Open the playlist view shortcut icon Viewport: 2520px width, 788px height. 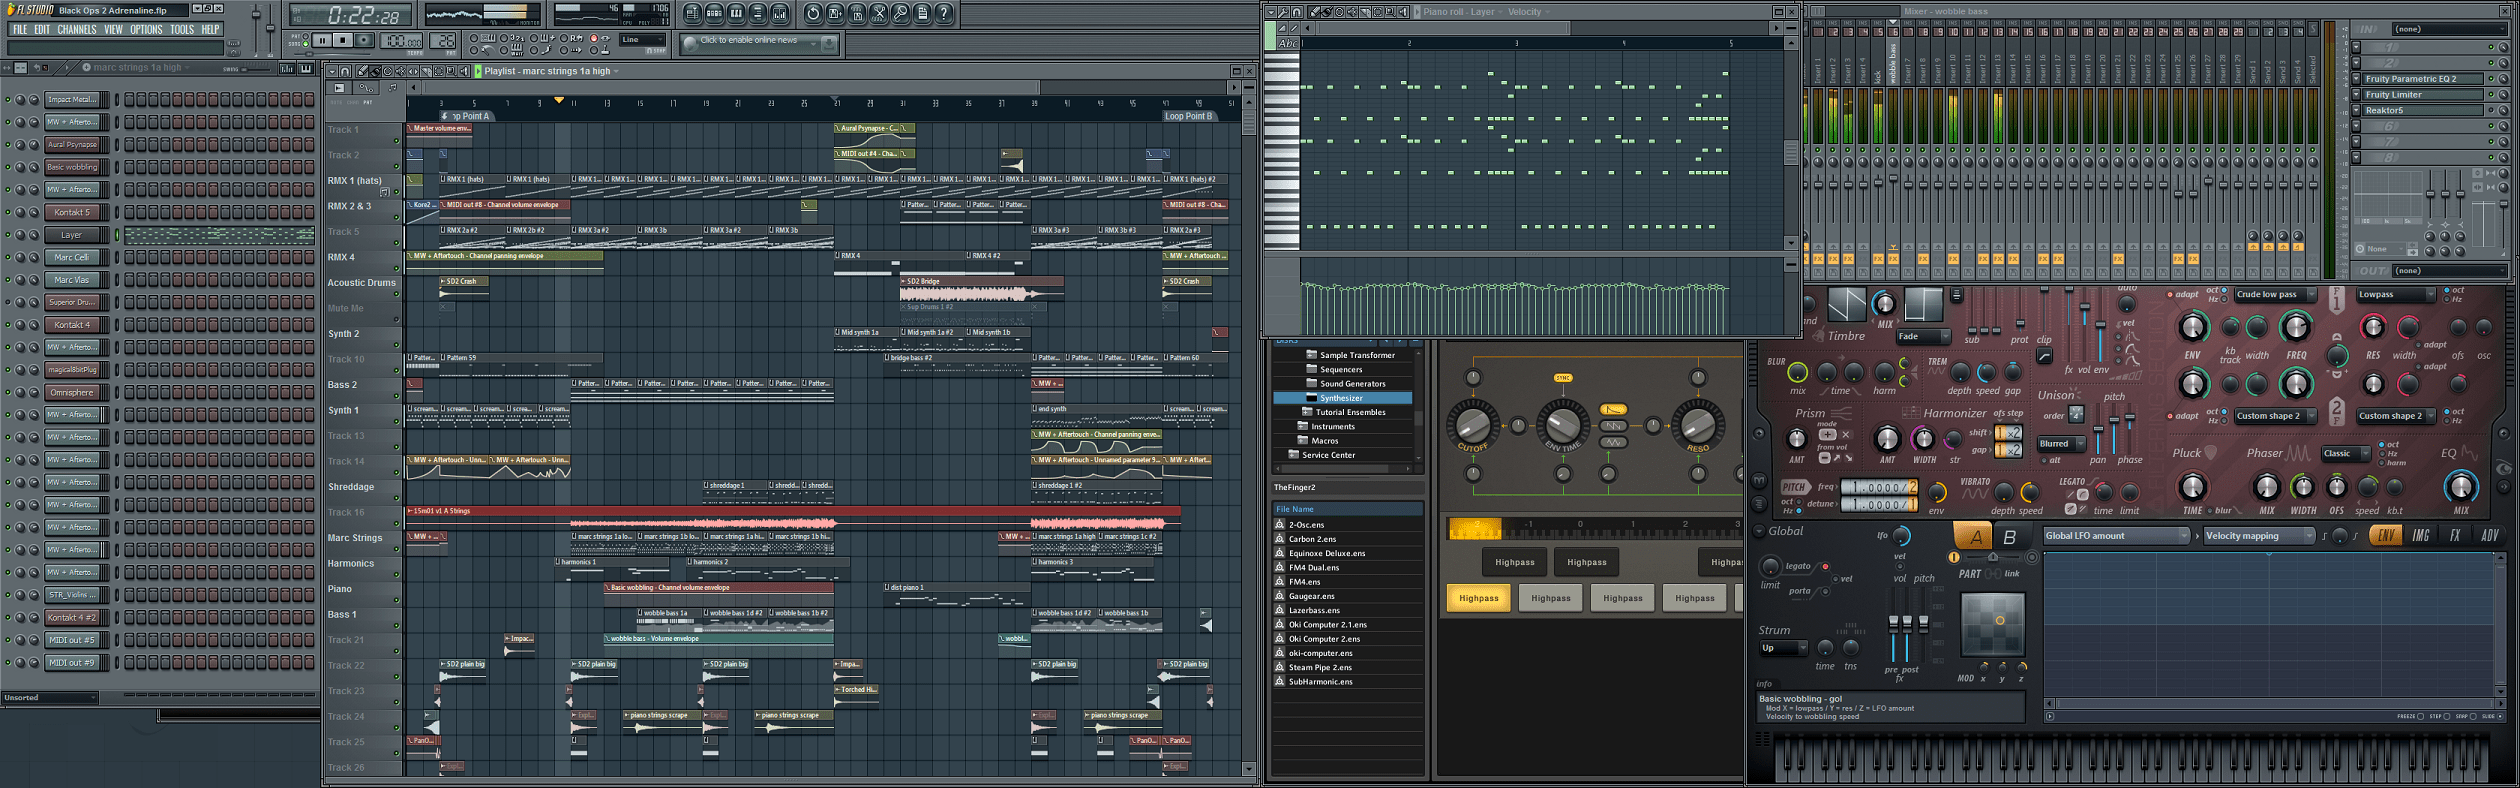point(692,13)
